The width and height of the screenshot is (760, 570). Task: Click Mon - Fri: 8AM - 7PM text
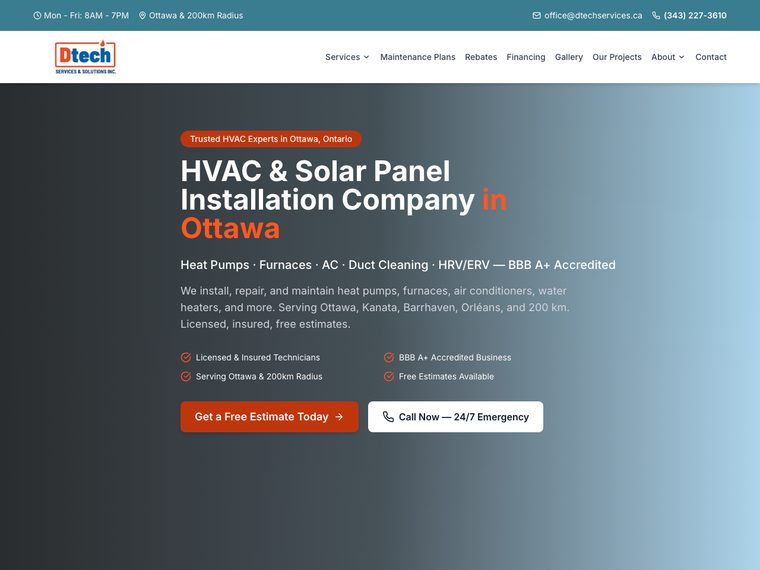[x=86, y=16]
